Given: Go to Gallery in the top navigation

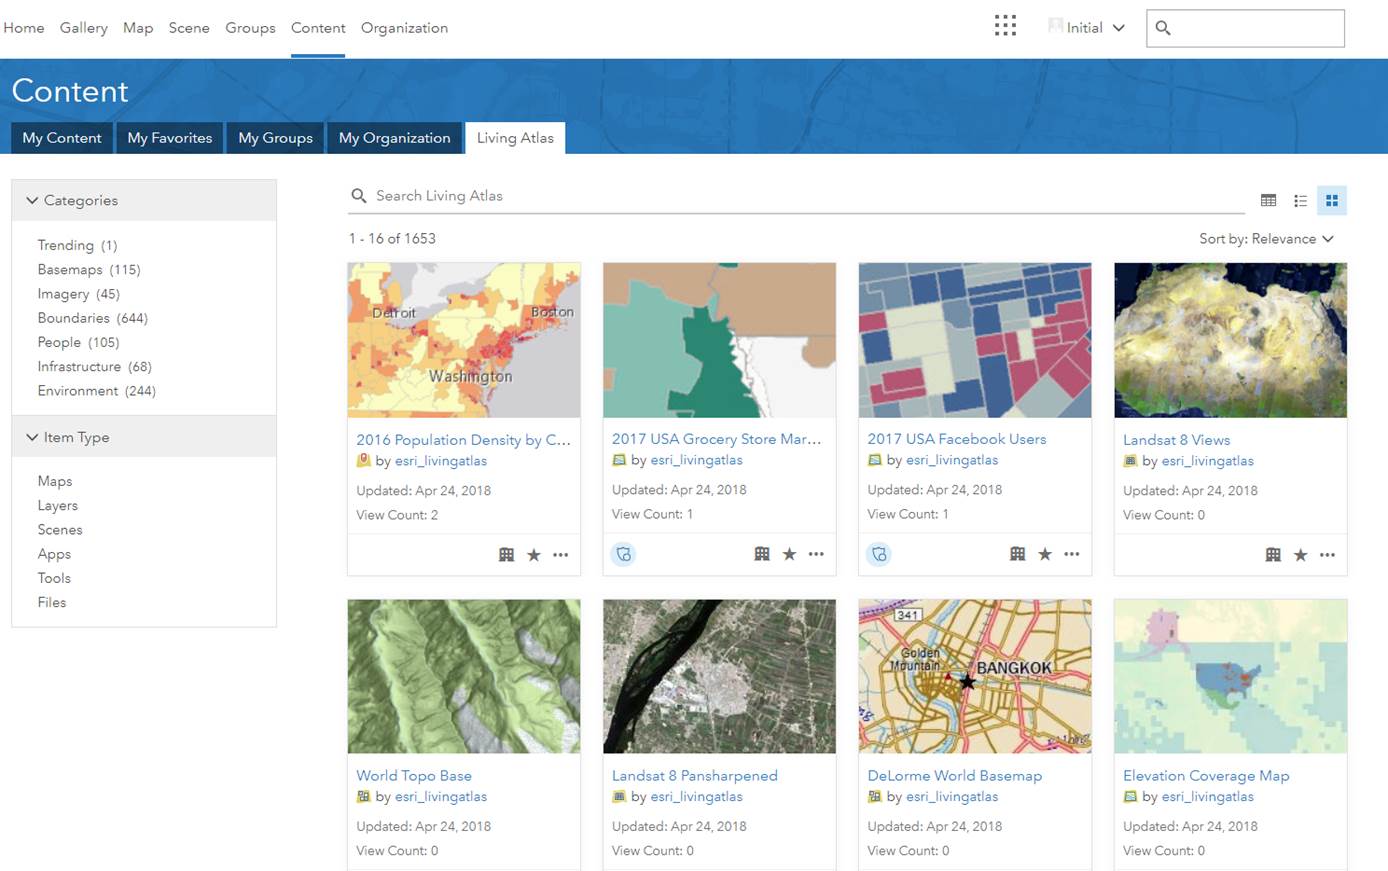Looking at the screenshot, I should (x=83, y=28).
